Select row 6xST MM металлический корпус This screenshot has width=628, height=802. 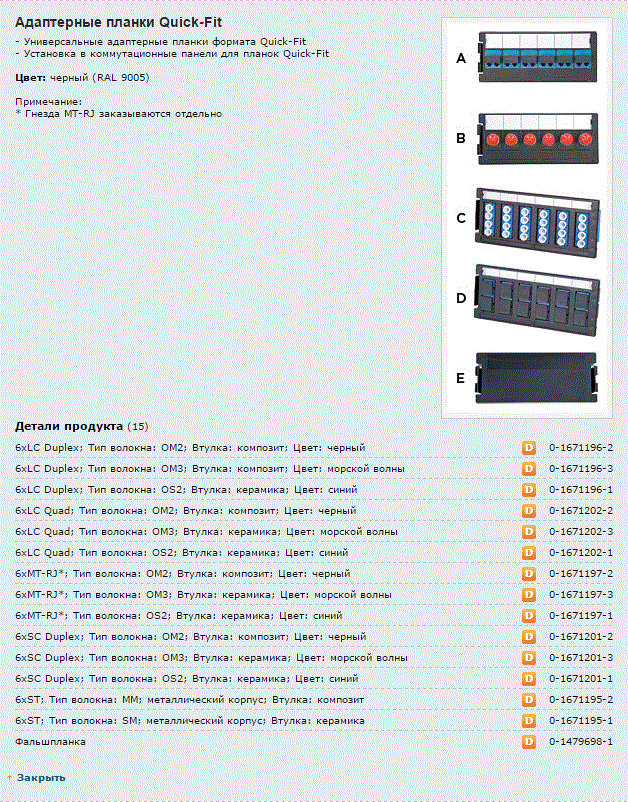[x=190, y=700]
